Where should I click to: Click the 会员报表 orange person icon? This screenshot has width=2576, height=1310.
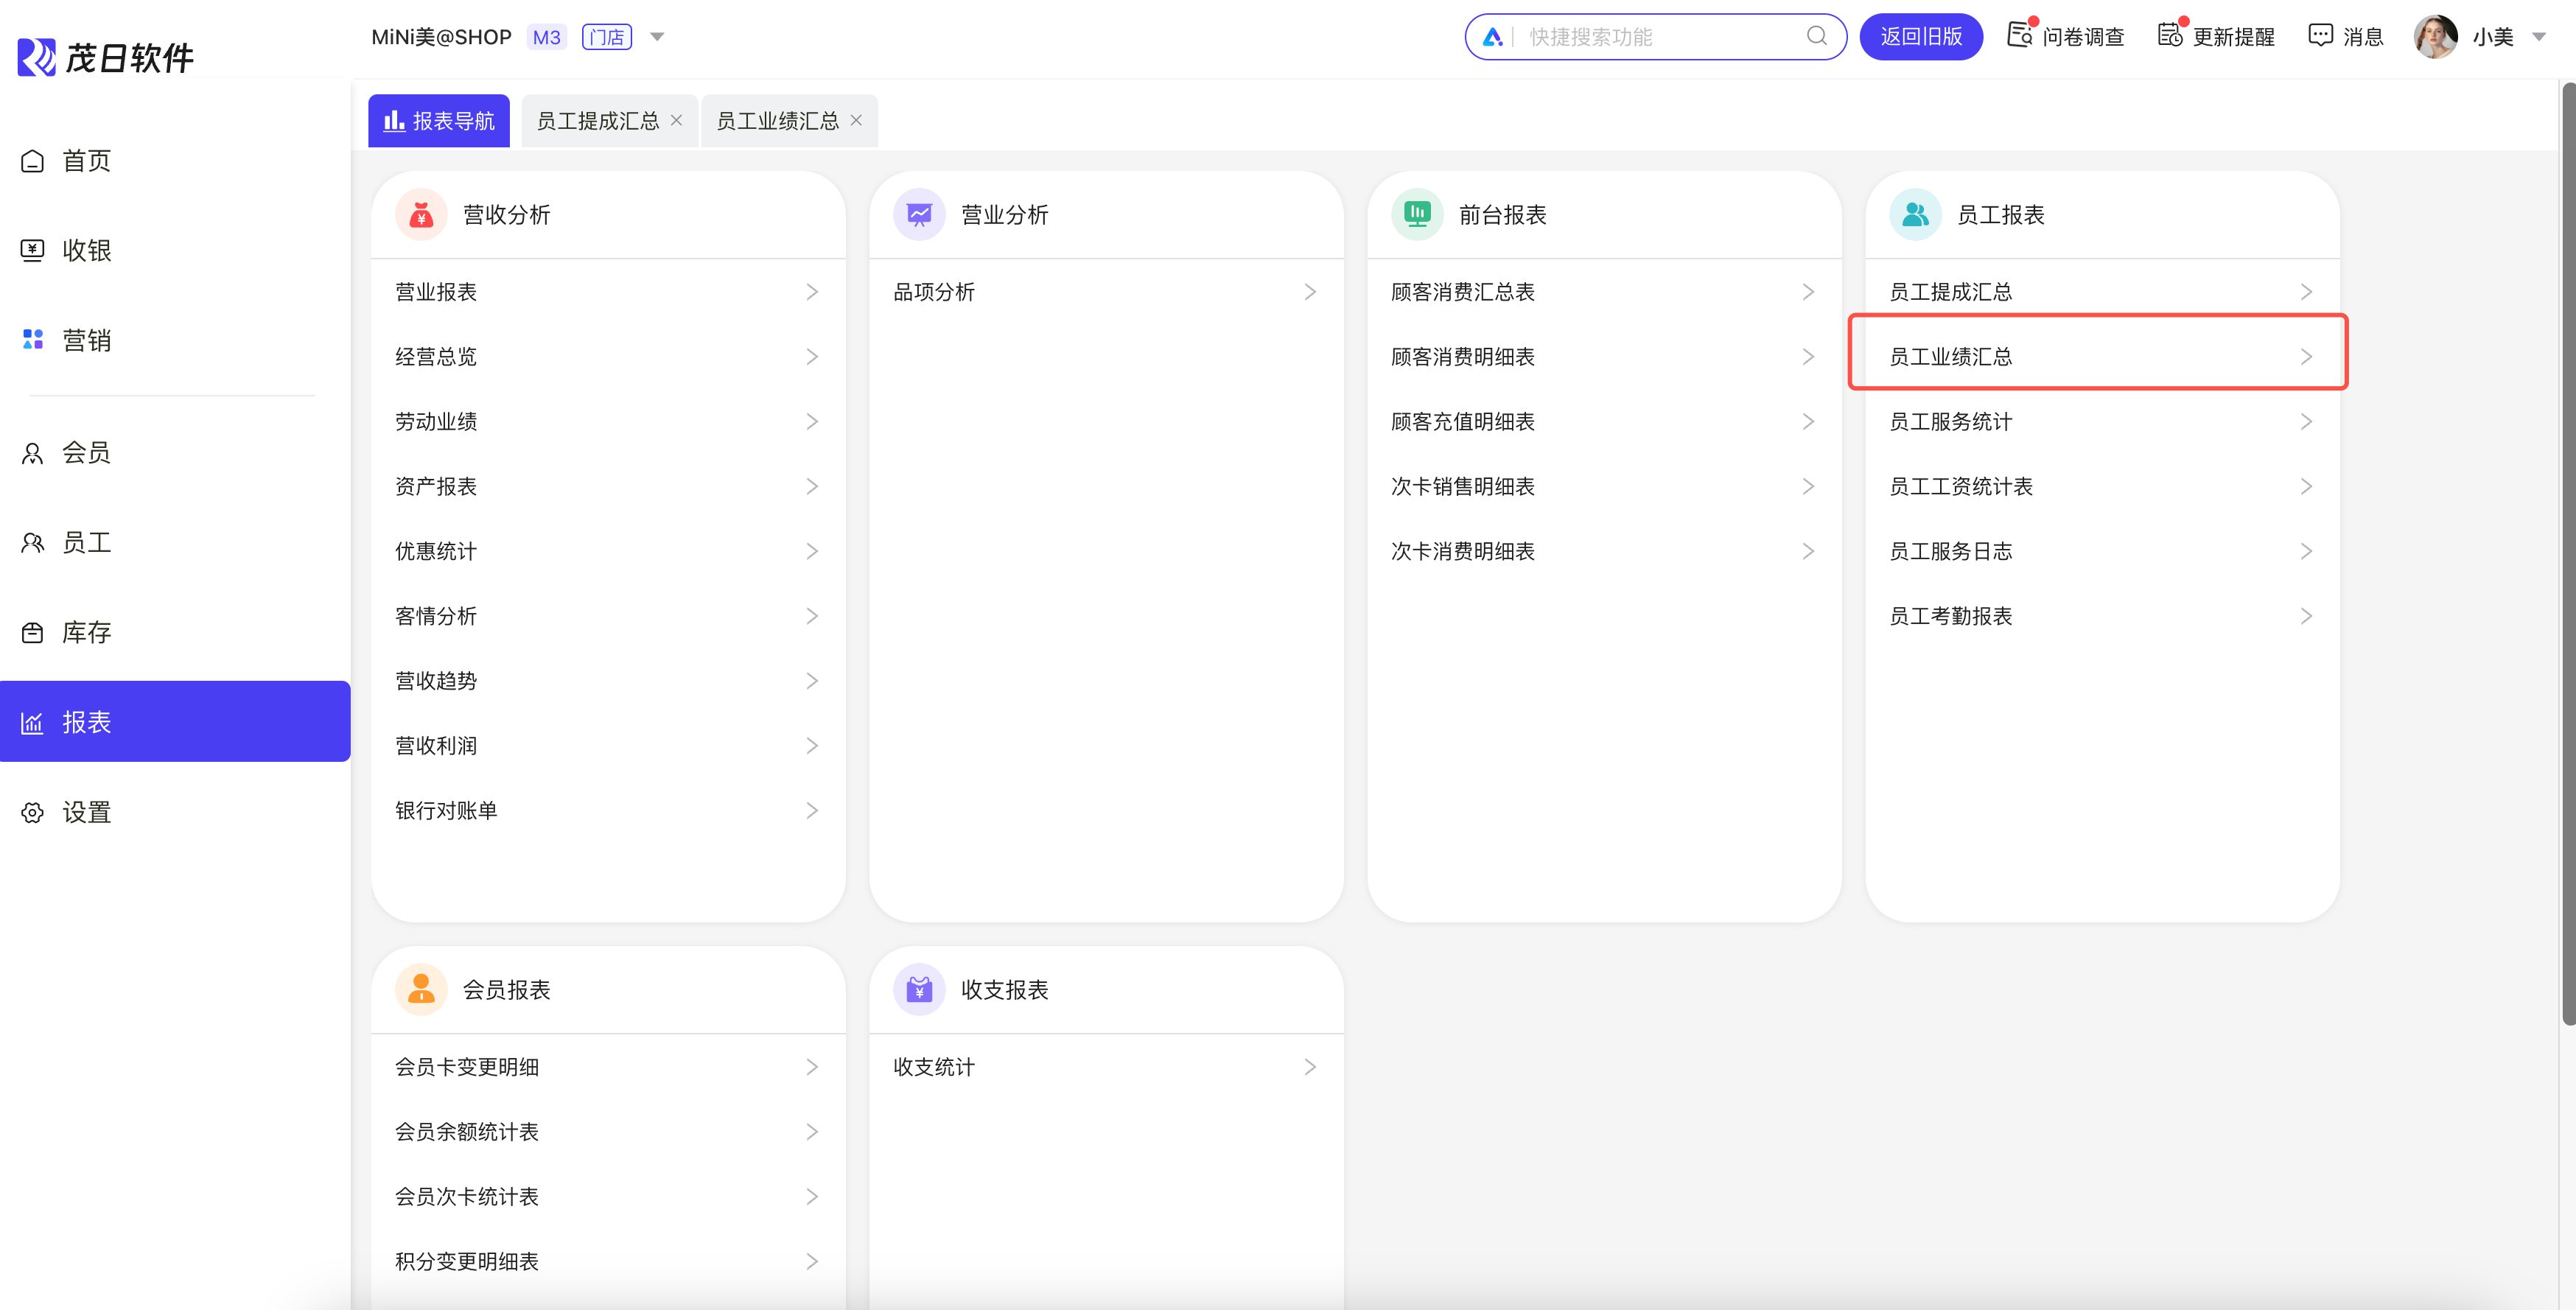tap(421, 989)
